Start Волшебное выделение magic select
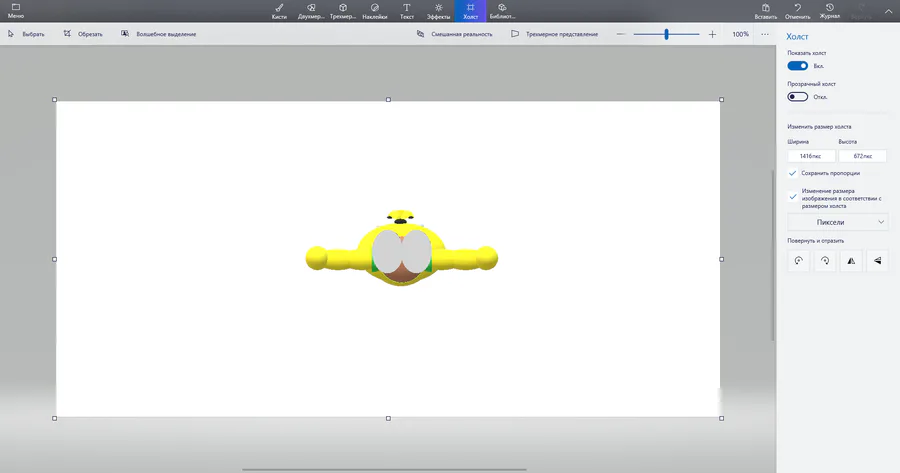The height and width of the screenshot is (473, 900). 158,34
